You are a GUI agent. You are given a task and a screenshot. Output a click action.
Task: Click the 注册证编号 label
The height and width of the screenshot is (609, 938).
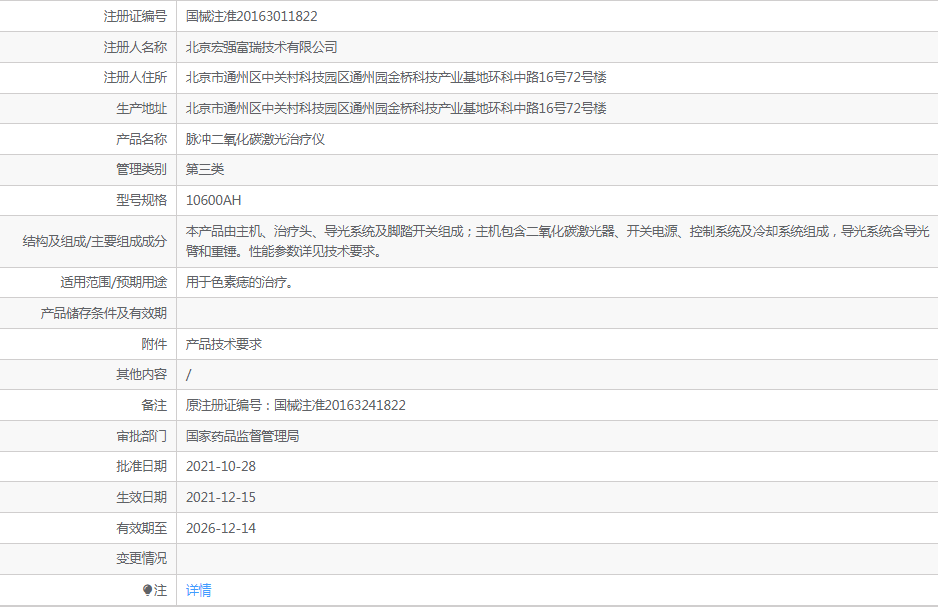[135, 16]
